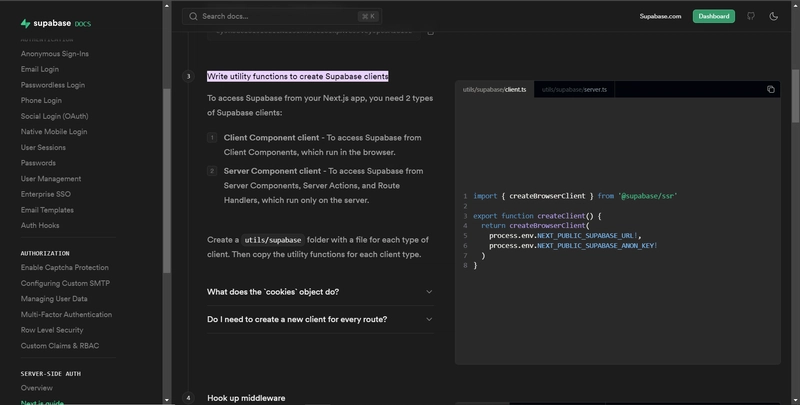Image resolution: width=800 pixels, height=405 pixels.
Task: Open Auth Hooks docs
Action: click(40, 225)
